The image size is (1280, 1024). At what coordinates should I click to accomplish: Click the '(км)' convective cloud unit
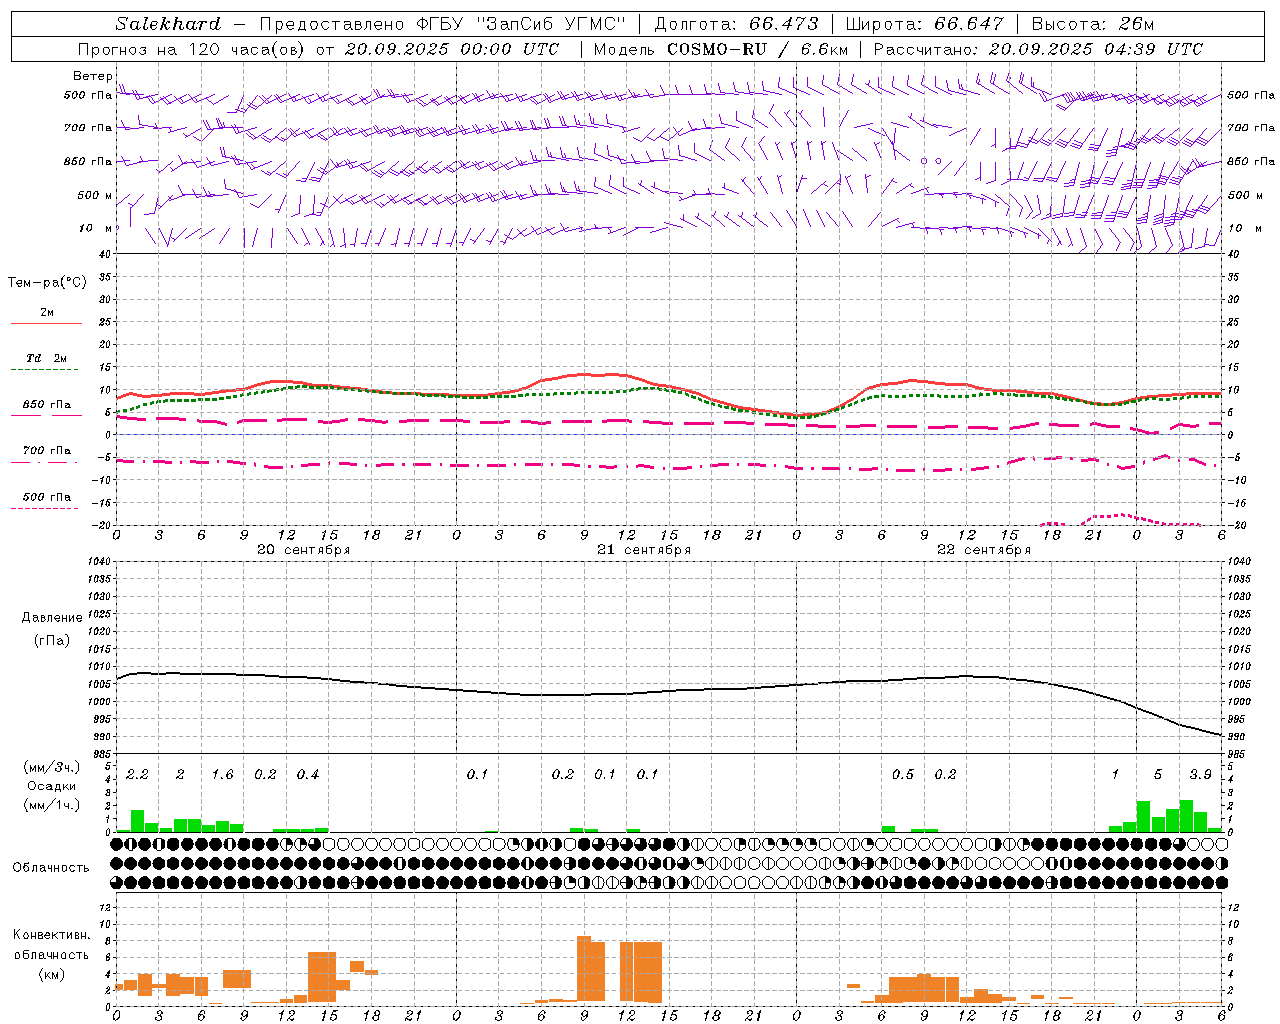(51, 974)
